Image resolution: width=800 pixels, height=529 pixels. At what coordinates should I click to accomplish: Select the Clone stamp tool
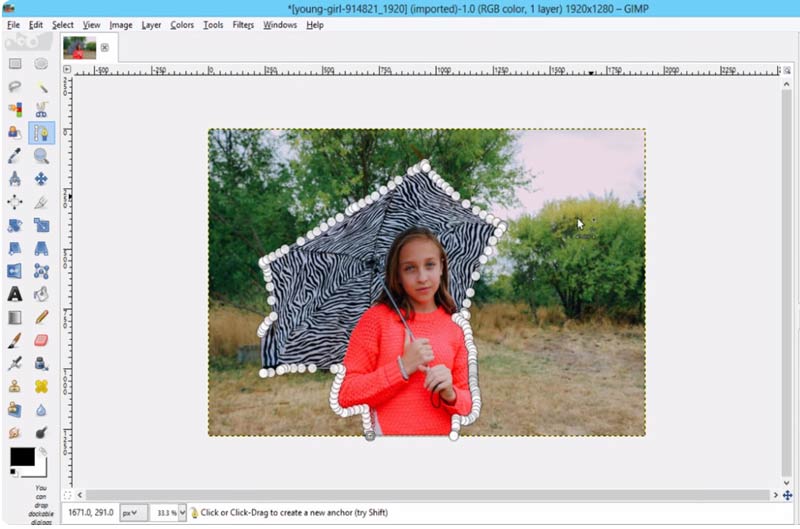(x=15, y=386)
